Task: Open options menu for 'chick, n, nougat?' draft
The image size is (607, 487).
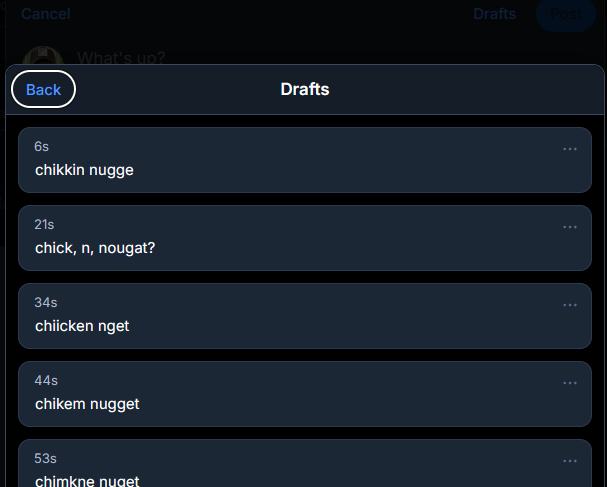Action: pos(569,227)
